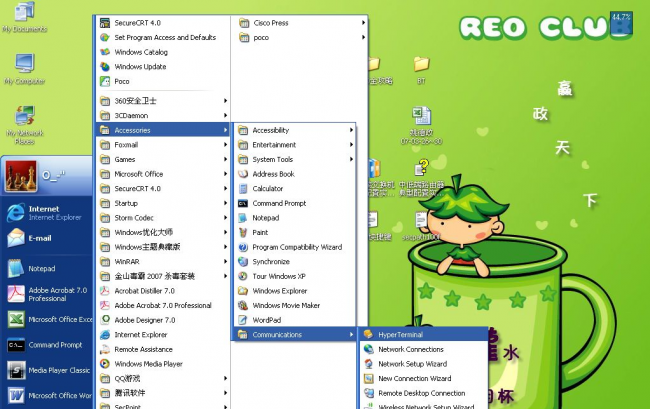This screenshot has width=650, height=409.
Task: Open Internet Explorer pinned in Start menu
Action: point(47,213)
